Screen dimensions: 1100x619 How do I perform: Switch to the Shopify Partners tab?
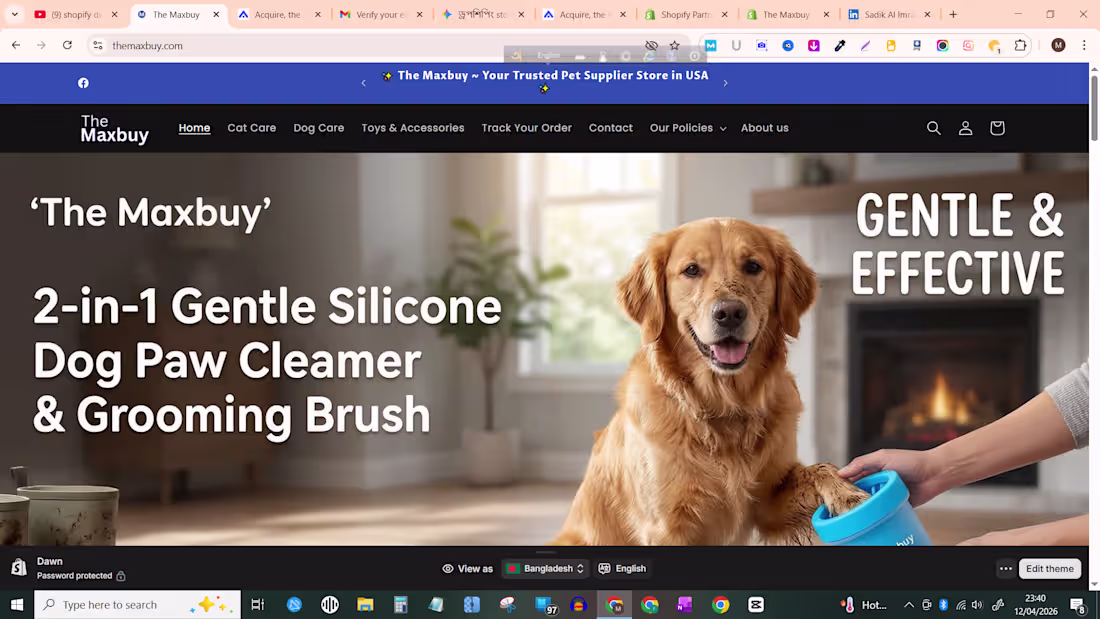[686, 14]
